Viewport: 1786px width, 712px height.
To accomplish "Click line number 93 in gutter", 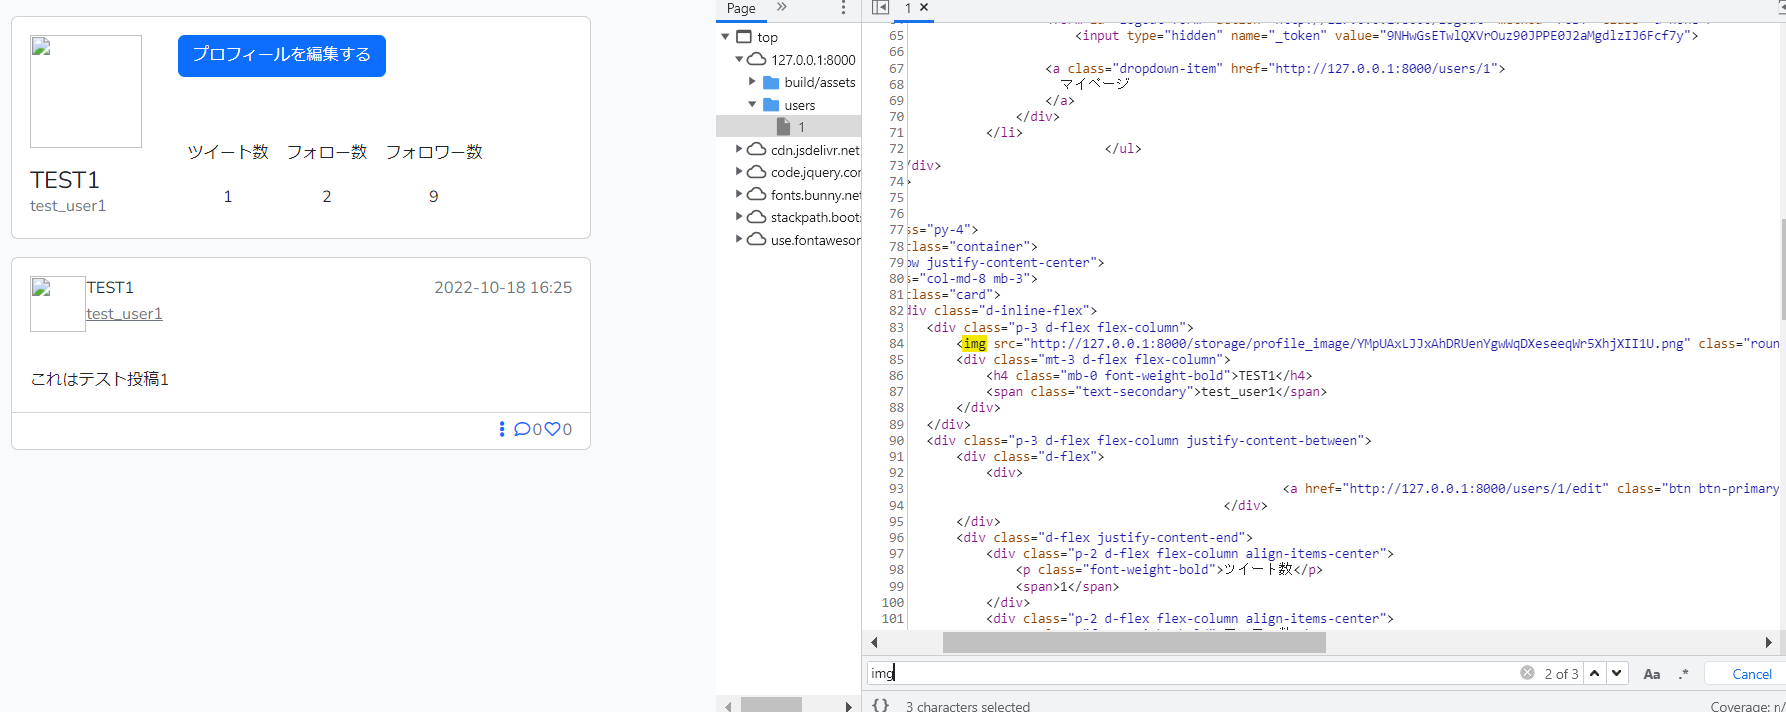I will [896, 489].
